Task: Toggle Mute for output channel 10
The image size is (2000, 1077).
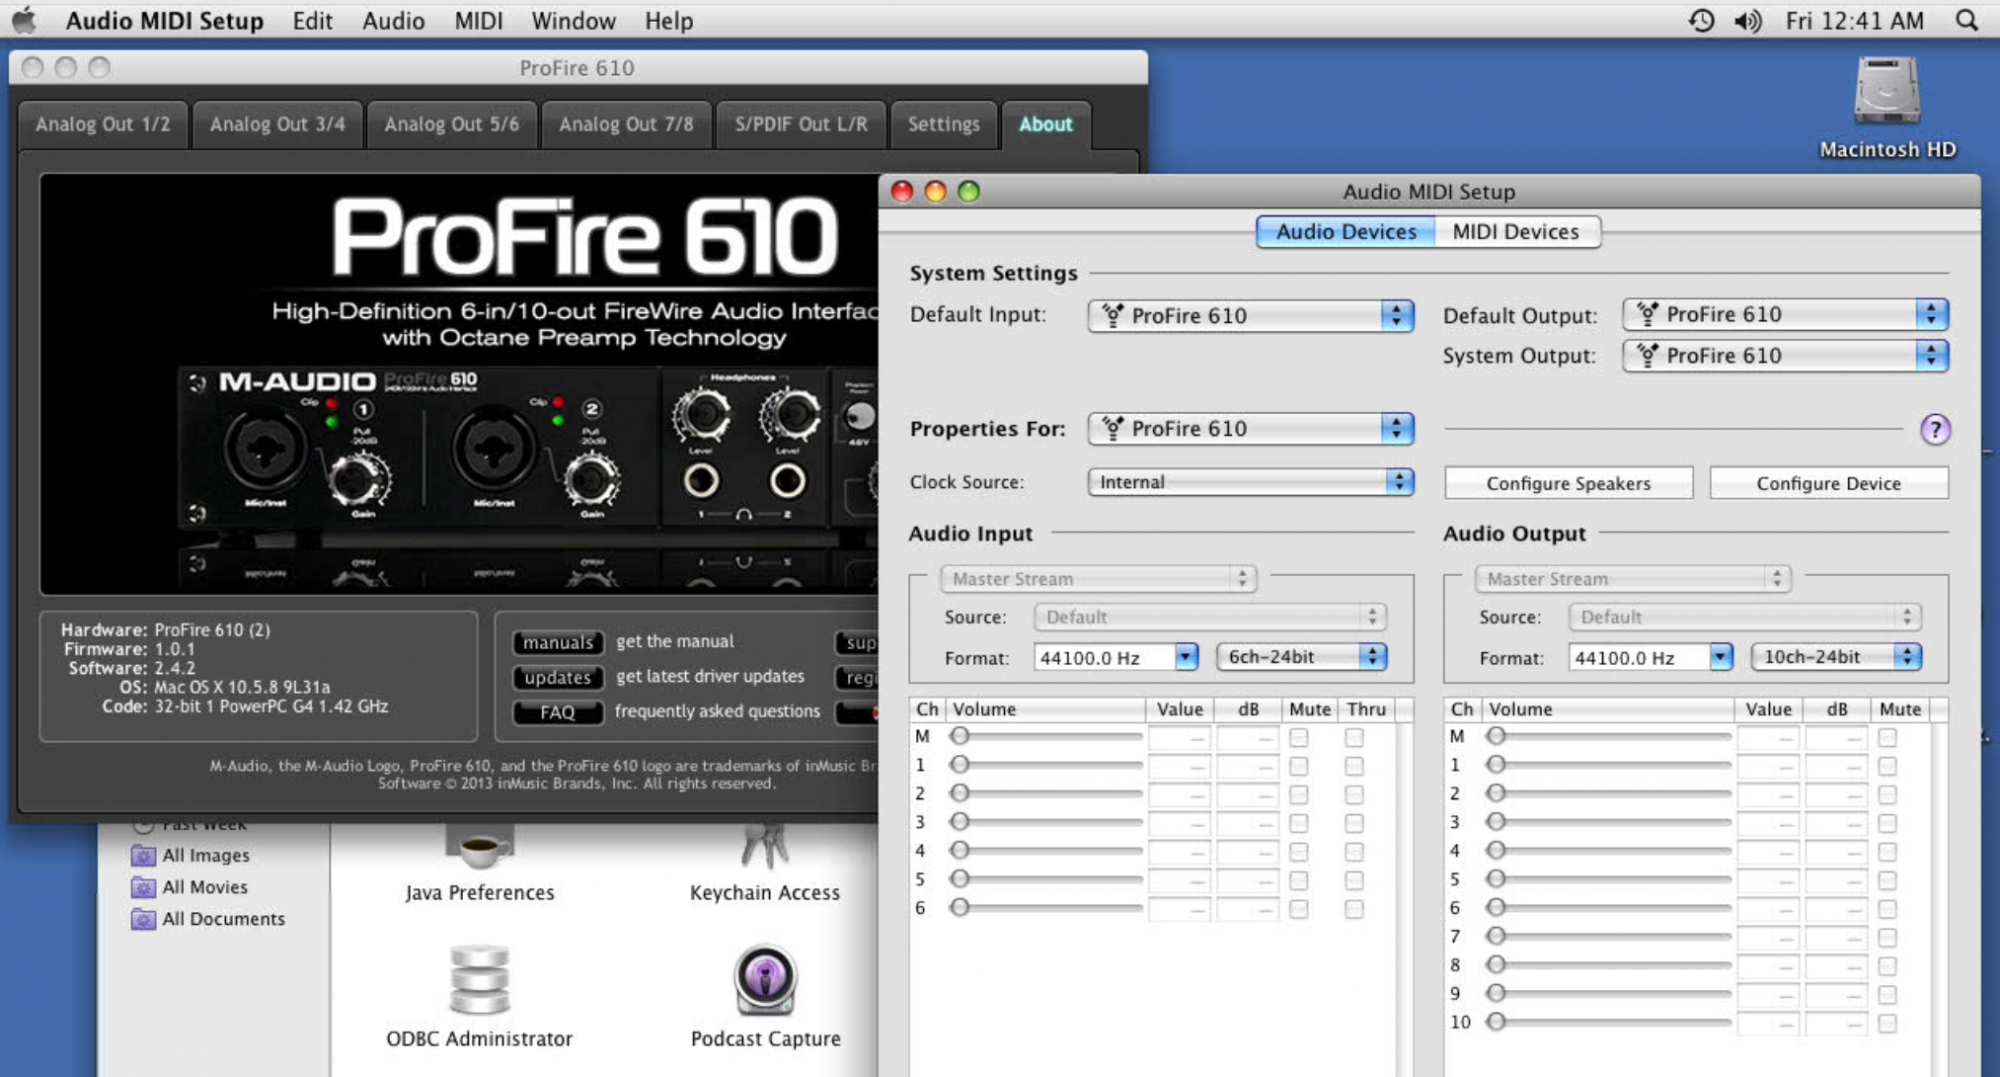Action: (1887, 1023)
